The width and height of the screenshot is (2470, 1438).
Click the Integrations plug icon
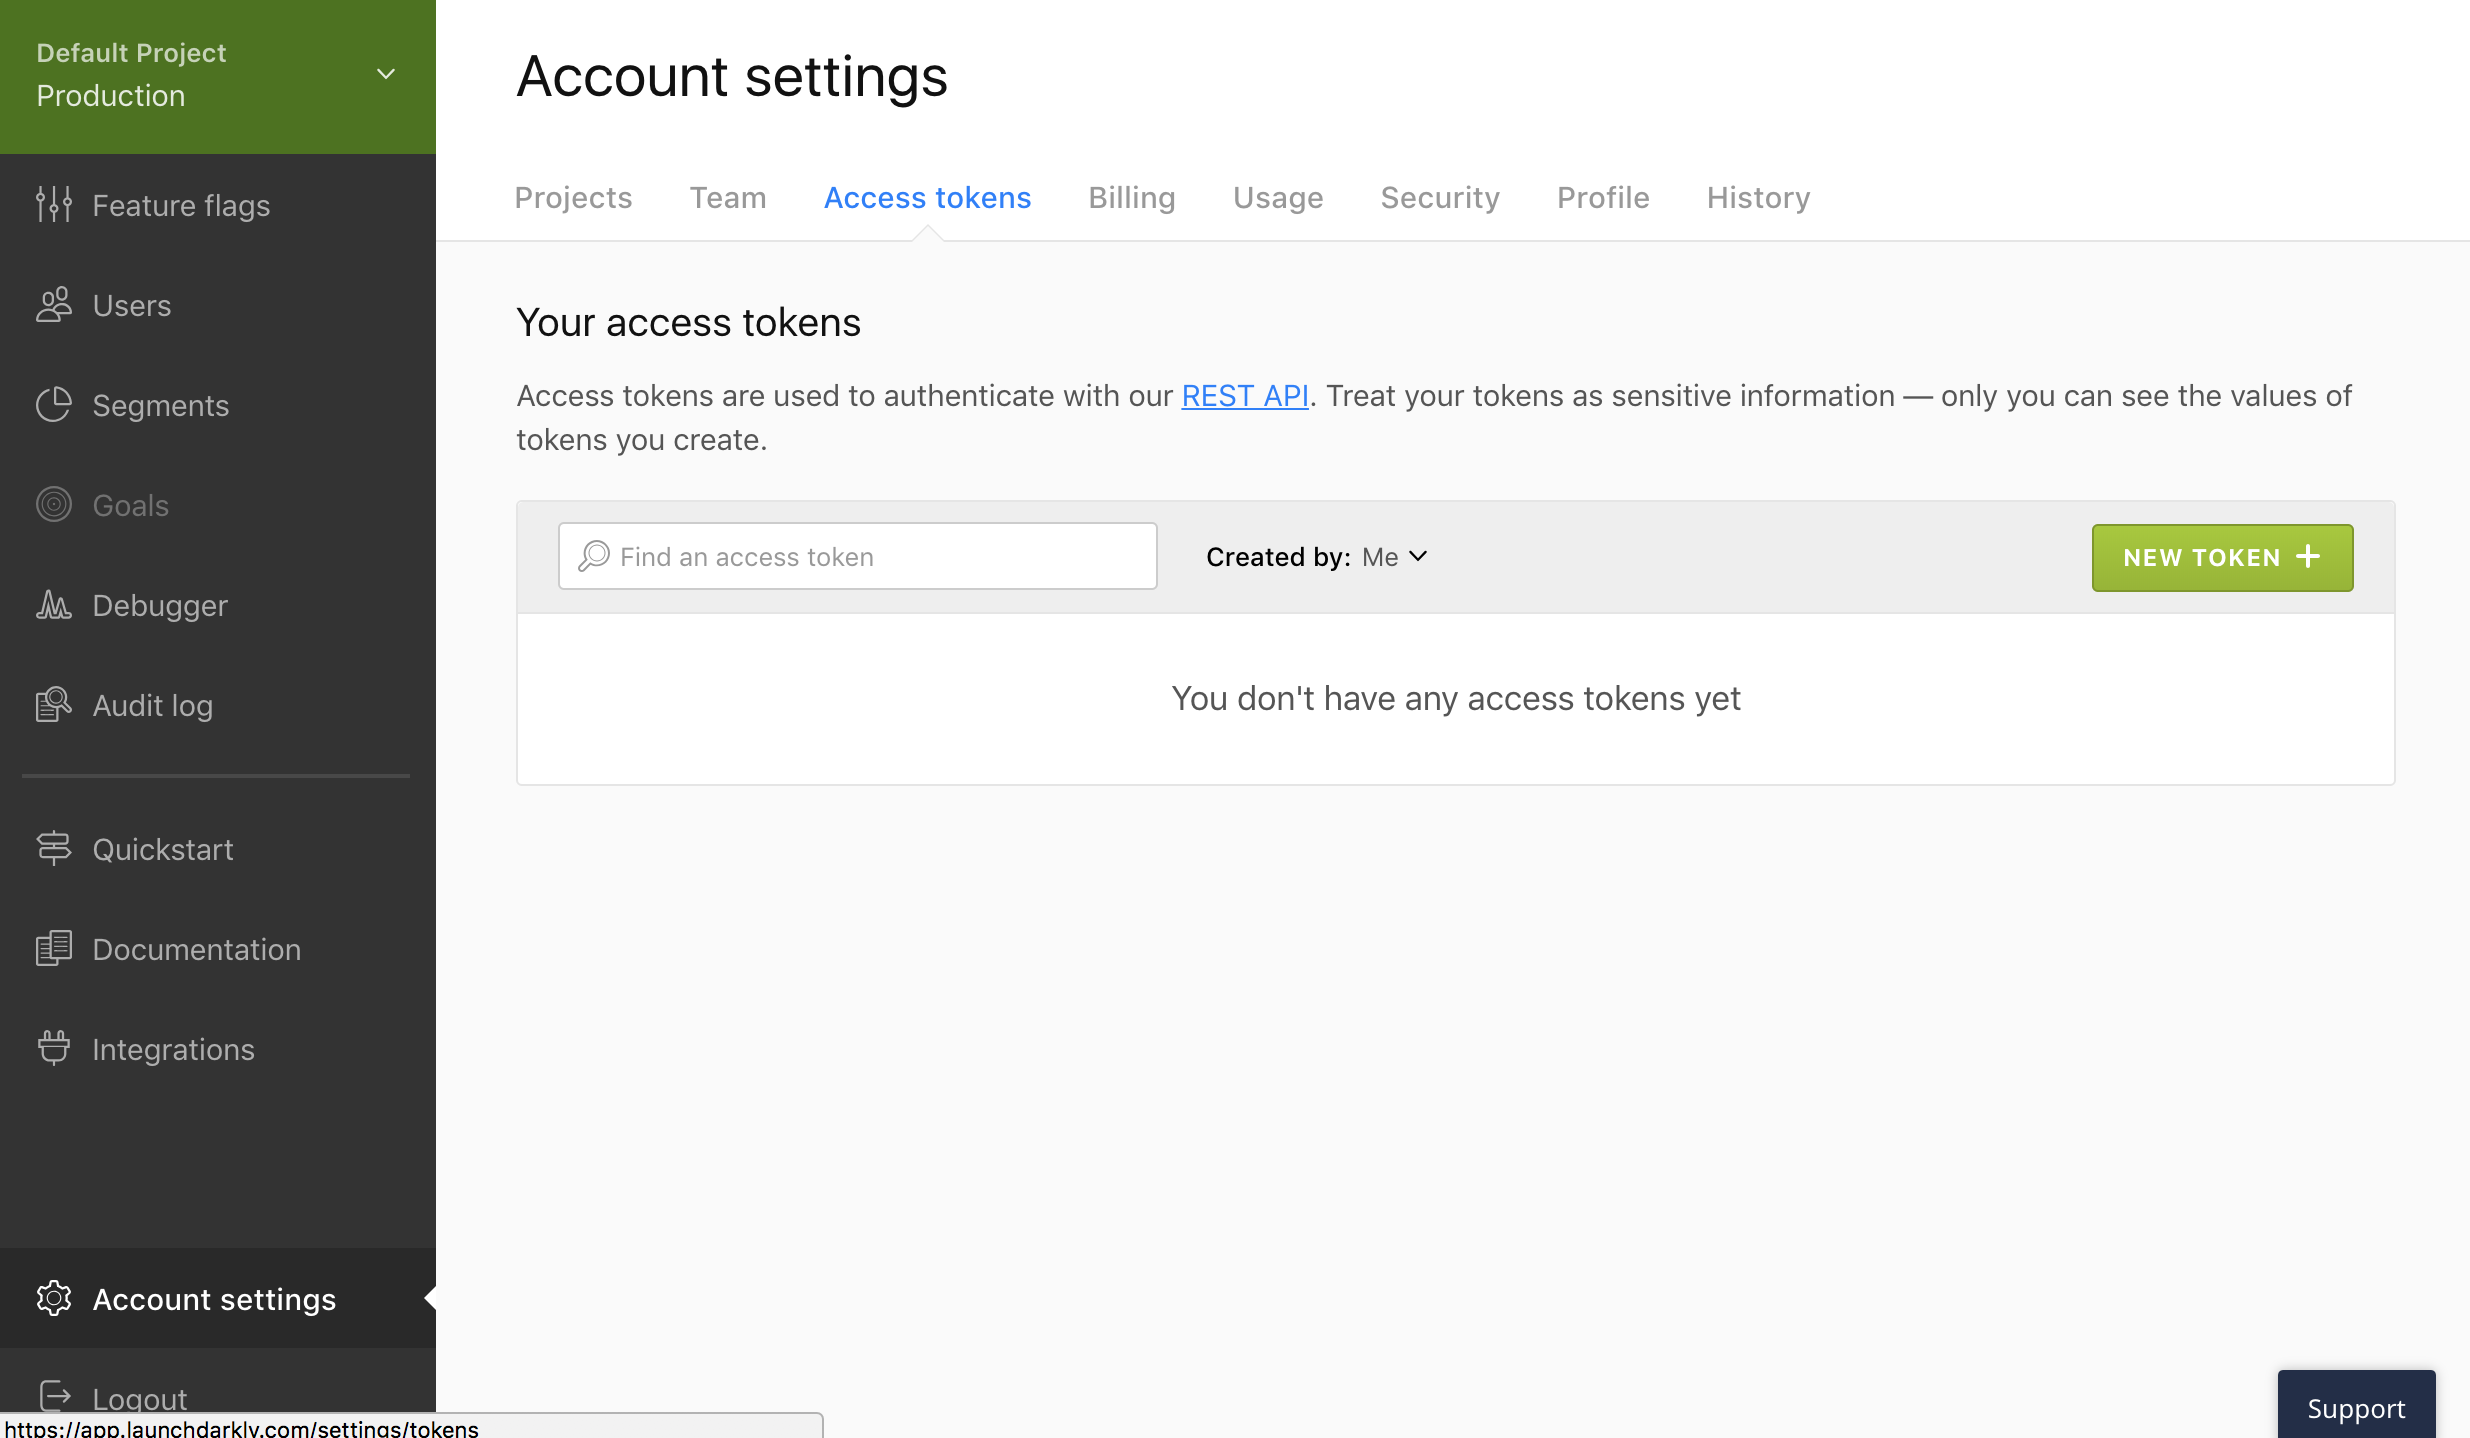pyautogui.click(x=54, y=1049)
